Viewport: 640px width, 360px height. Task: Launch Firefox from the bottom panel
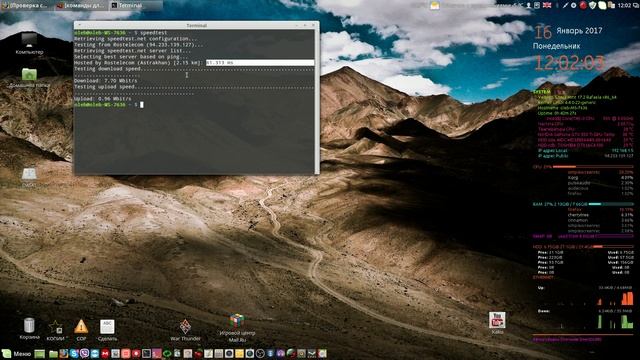64,353
